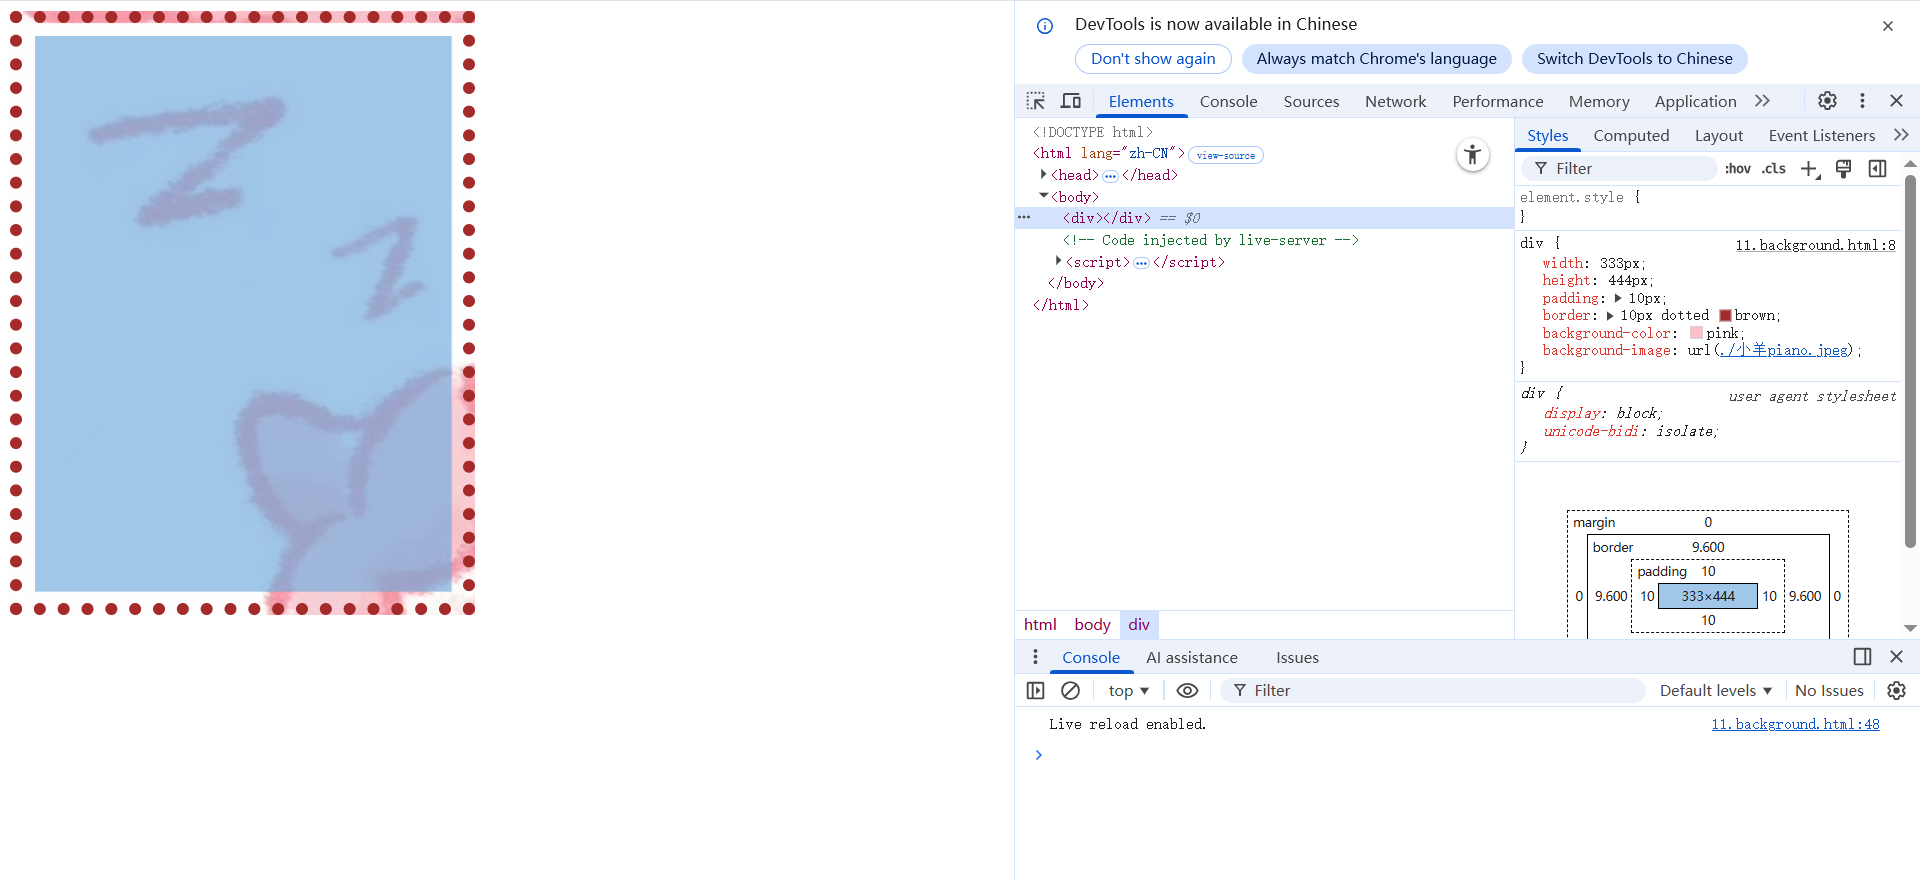Close the DevTools panel
Viewport: 1920px width, 880px height.
coord(1896,101)
